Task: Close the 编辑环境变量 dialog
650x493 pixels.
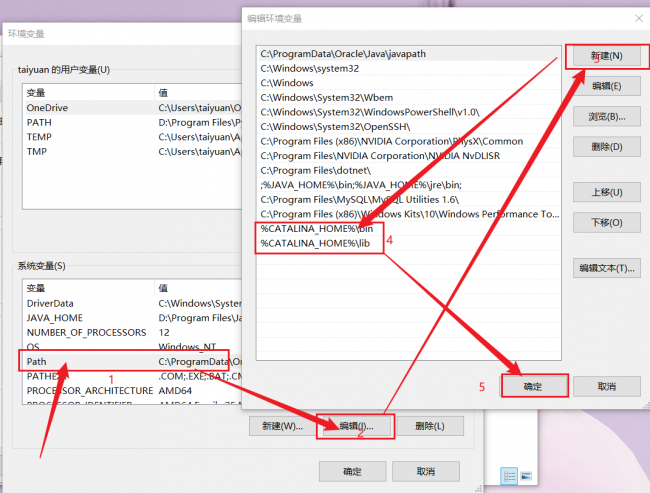Action: click(x=639, y=19)
